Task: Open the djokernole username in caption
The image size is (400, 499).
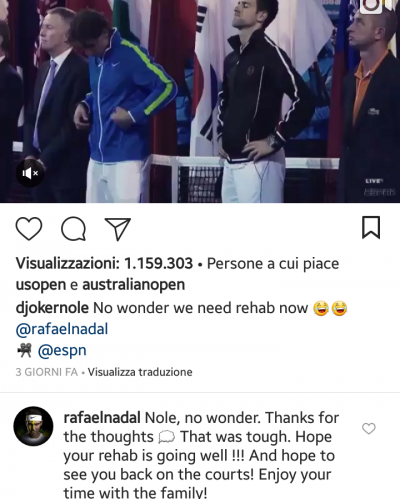Action: pos(52,308)
